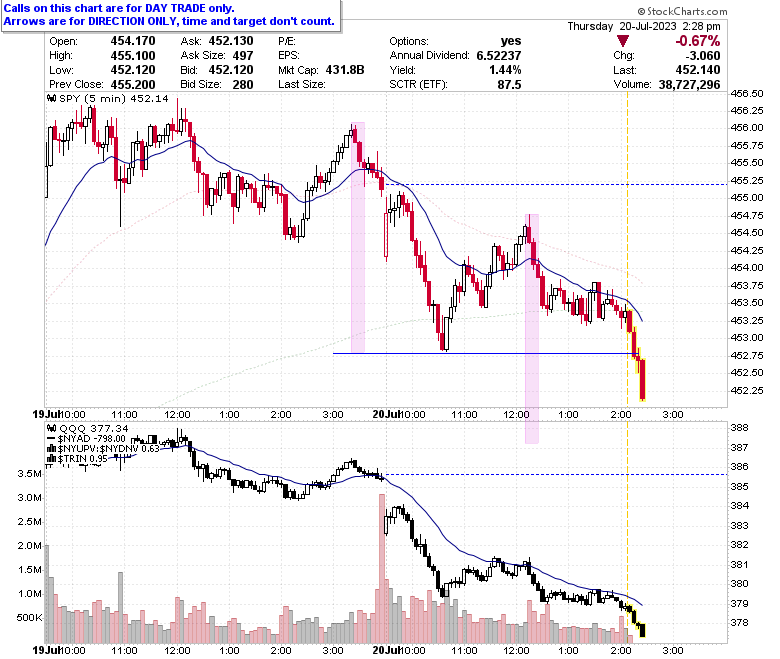Screen dimensions: 780x659
Task: Click the SPY (5 min) 452.14 legend label
Action: (114, 98)
